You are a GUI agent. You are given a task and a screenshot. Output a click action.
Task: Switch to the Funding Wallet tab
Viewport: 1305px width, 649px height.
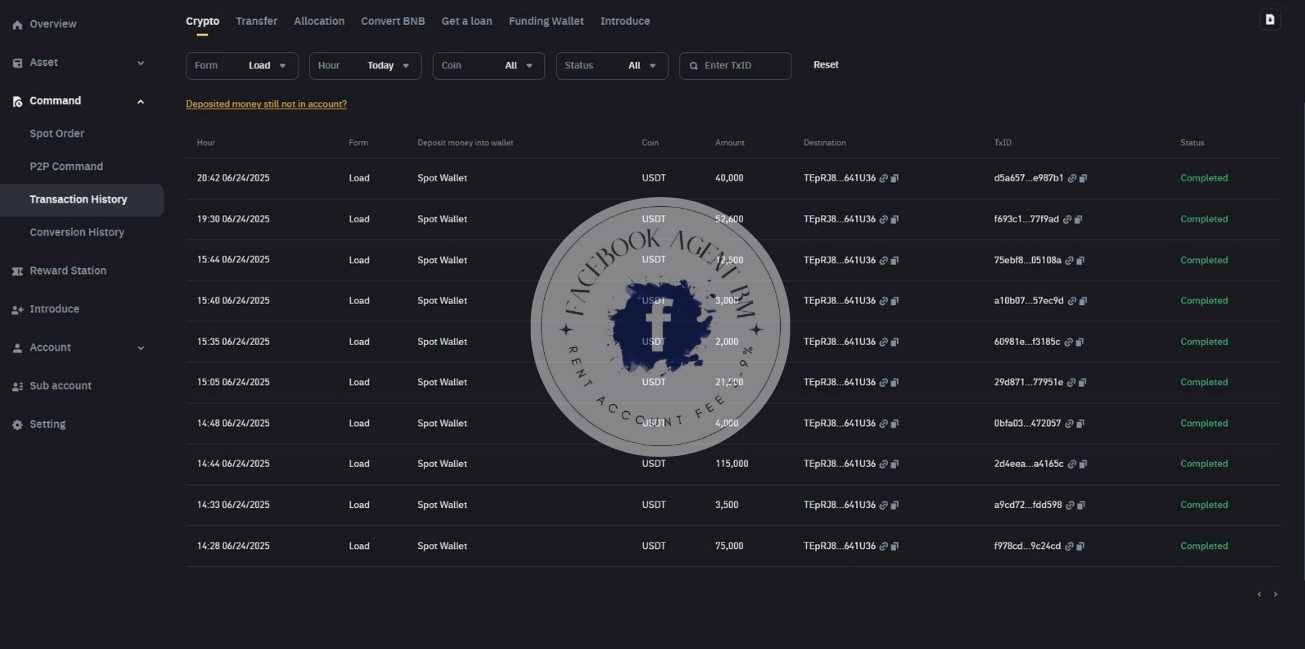click(x=546, y=21)
